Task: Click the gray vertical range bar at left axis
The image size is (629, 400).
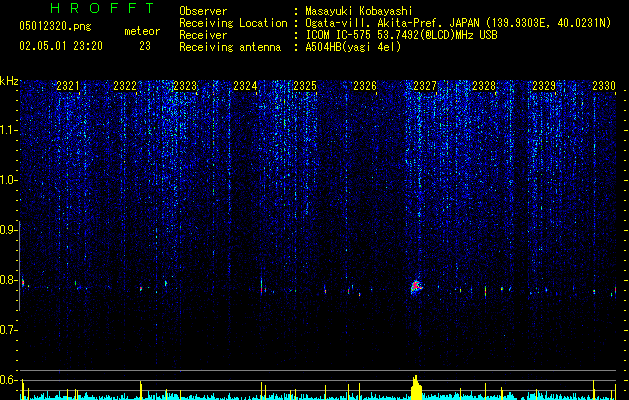Action: (20, 266)
